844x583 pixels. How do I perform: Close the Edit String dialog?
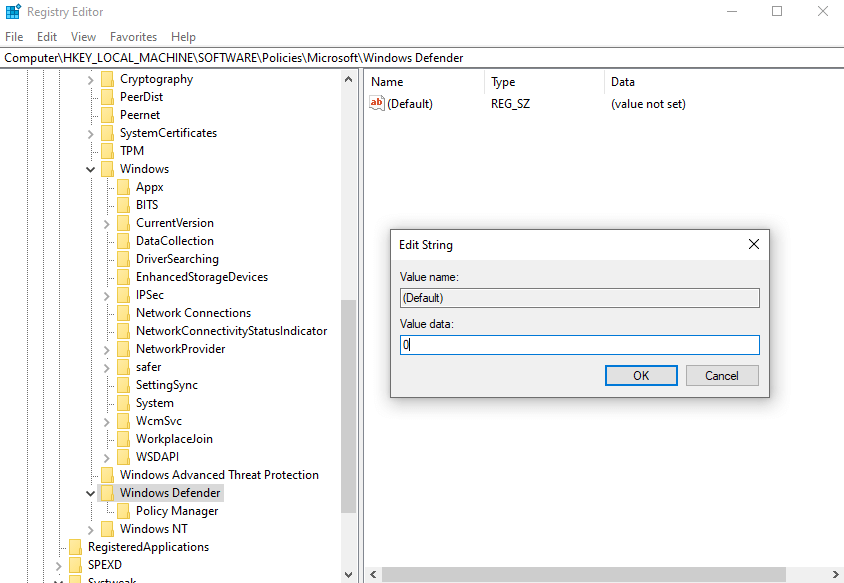coord(753,243)
